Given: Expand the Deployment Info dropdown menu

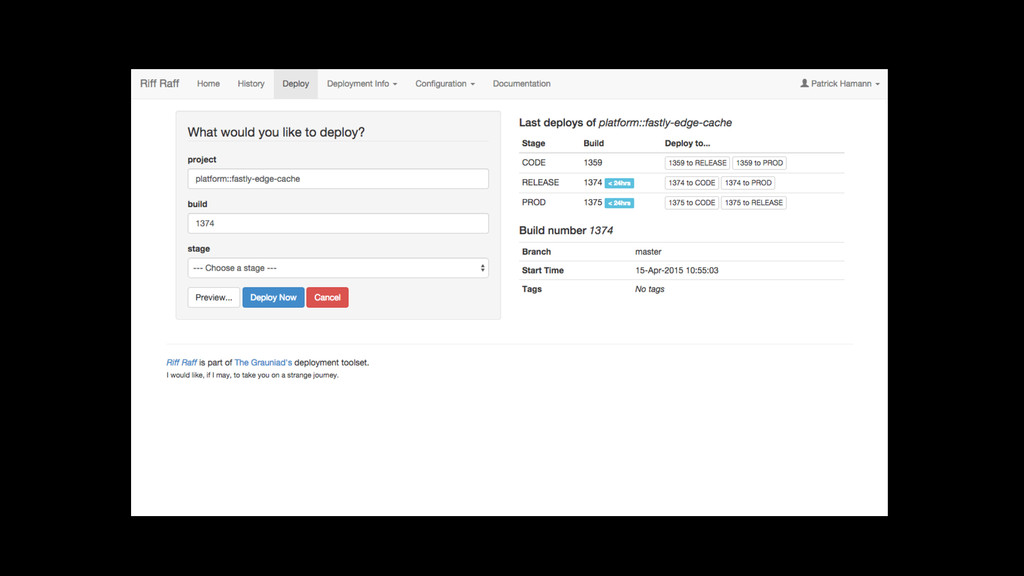Looking at the screenshot, I should tap(362, 84).
